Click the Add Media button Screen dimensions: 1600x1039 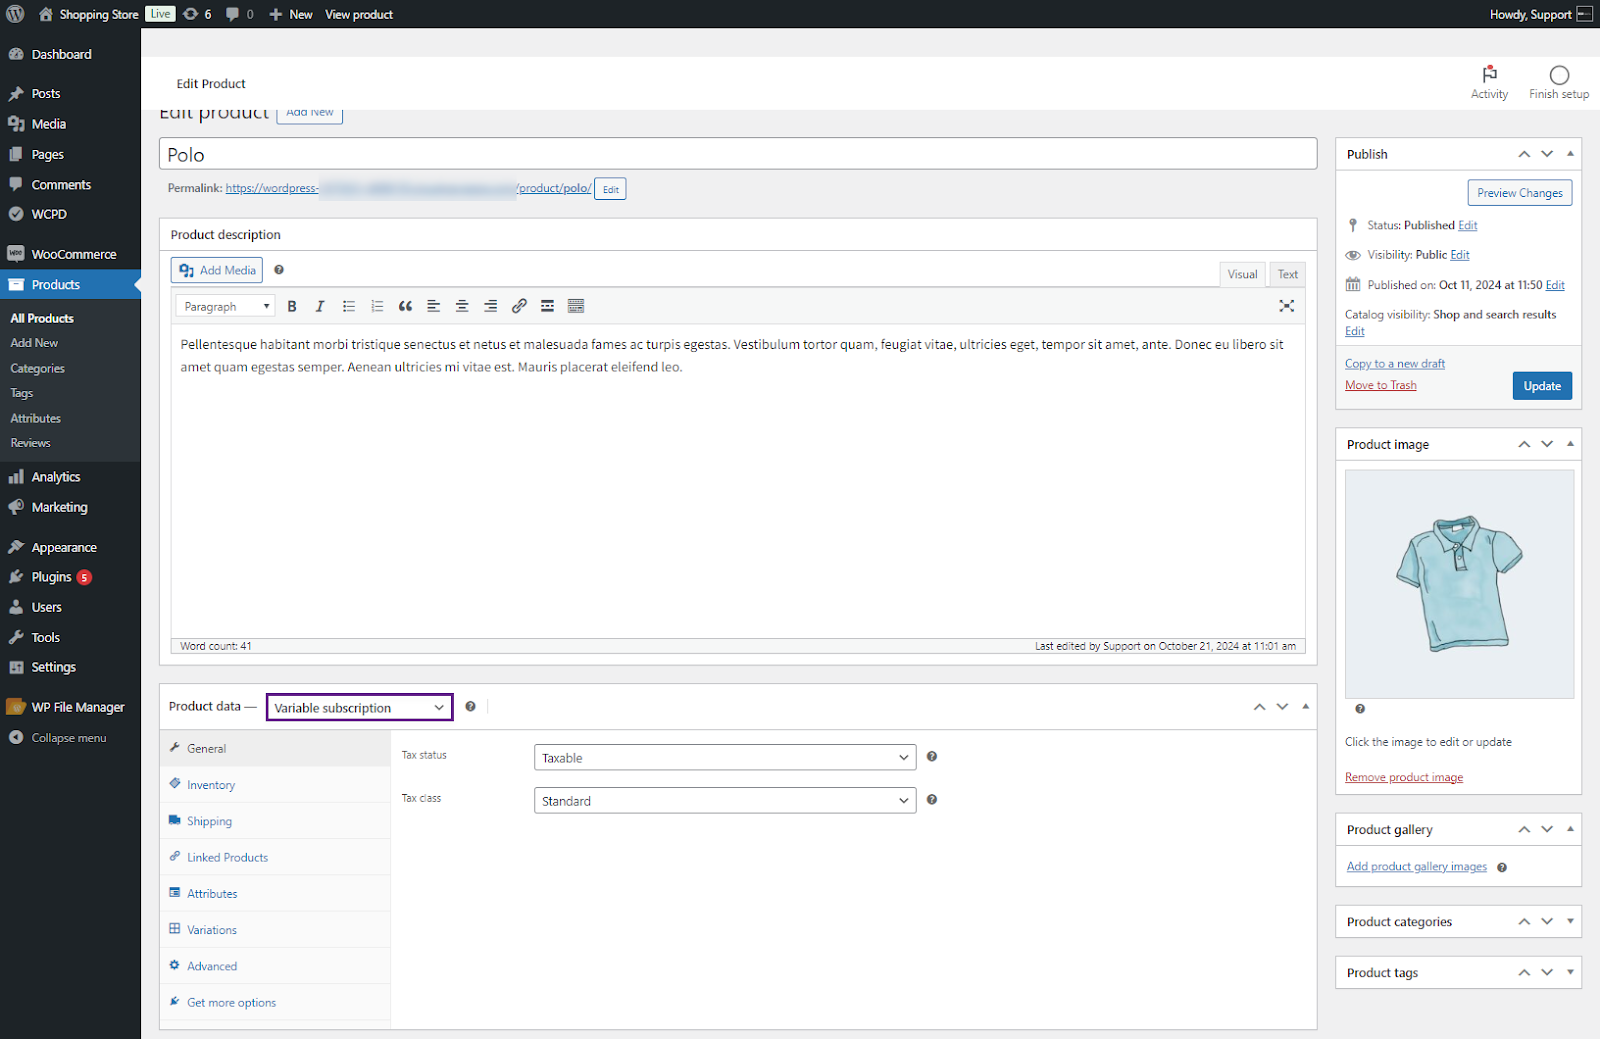click(x=218, y=270)
